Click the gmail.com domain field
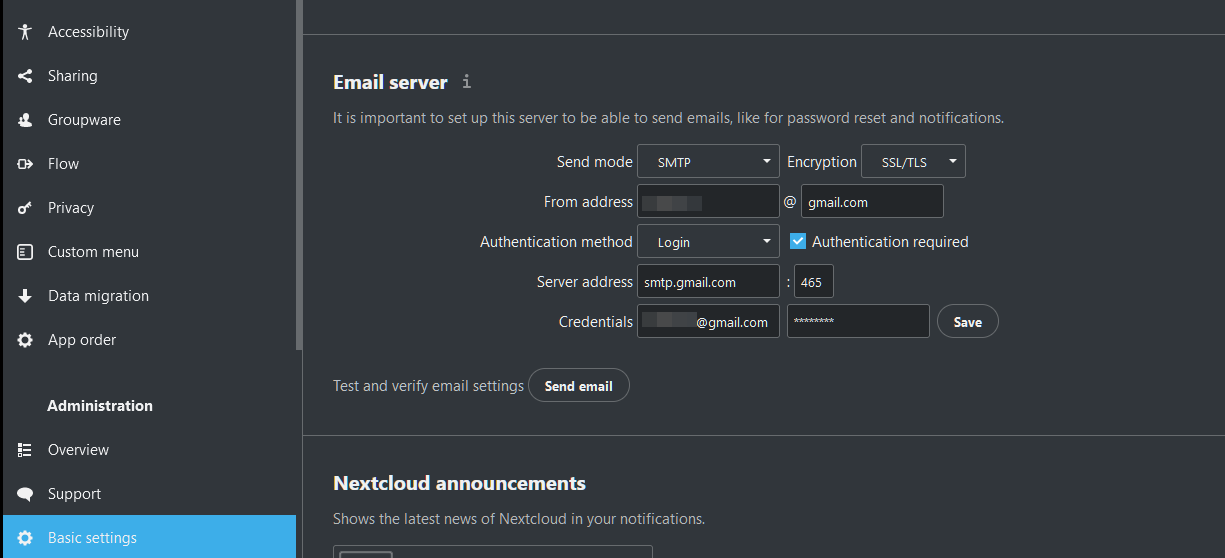The height and width of the screenshot is (558, 1225). [872, 201]
